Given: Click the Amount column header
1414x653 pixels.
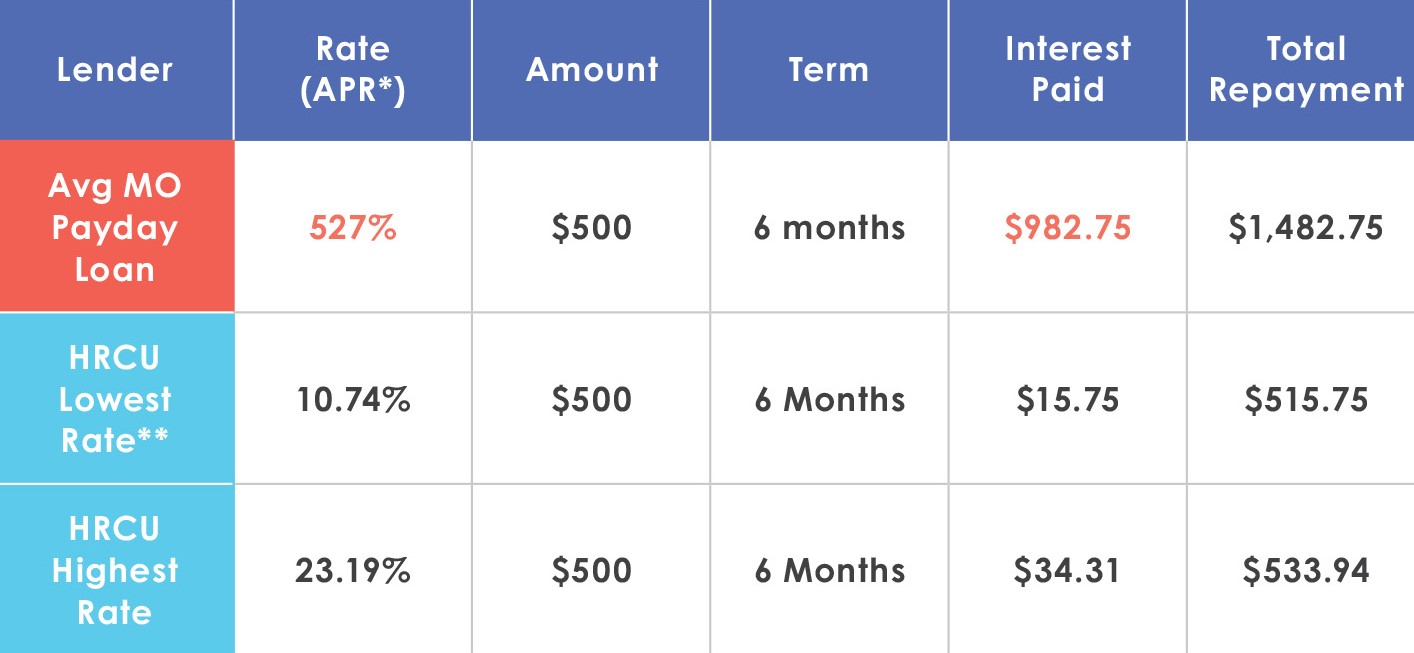Looking at the screenshot, I should click(x=592, y=70).
